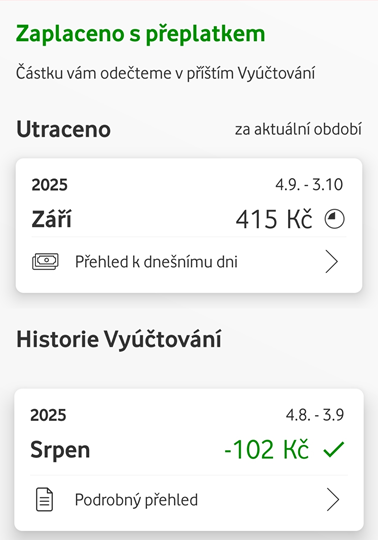The image size is (378, 540).
Task: Open the chevron arrow for Podrobný přehled
Action: [333, 499]
